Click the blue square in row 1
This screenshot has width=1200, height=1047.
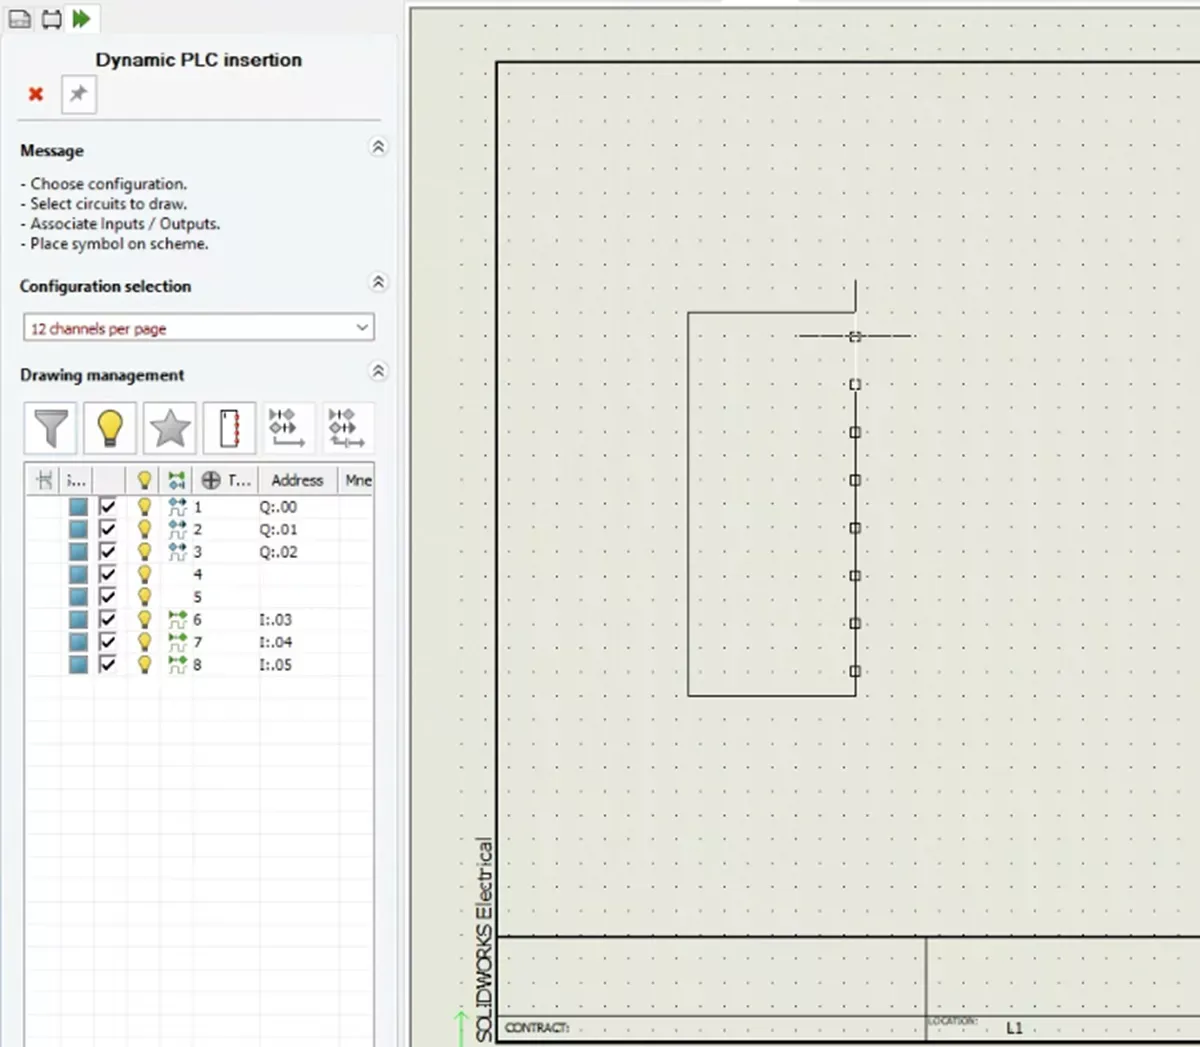pyautogui.click(x=78, y=506)
